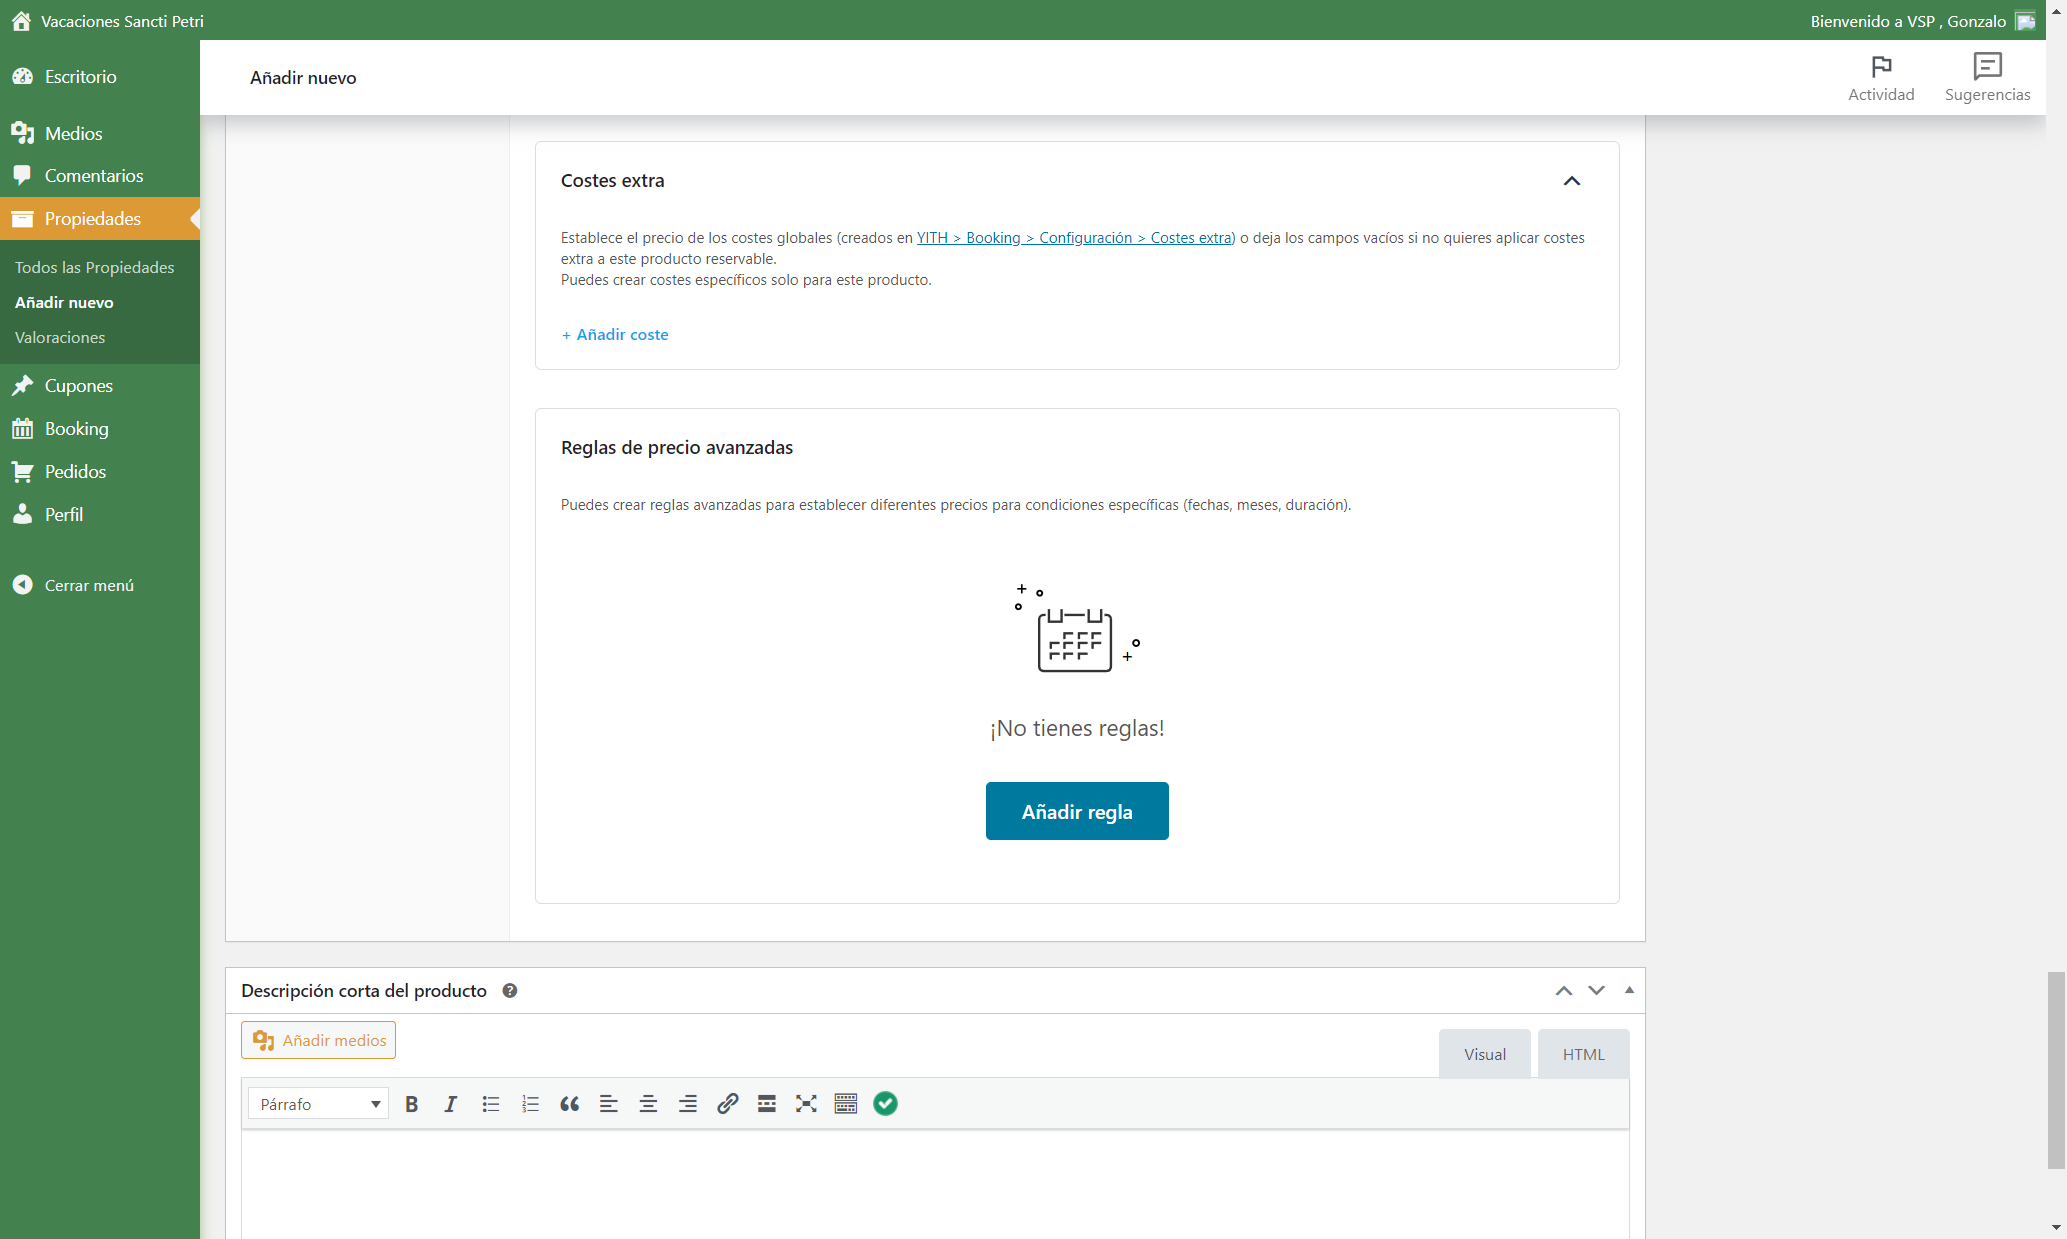Image resolution: width=2067 pixels, height=1239 pixels.
Task: Collapse the sidebar with Cerrar menú
Action: (73, 585)
